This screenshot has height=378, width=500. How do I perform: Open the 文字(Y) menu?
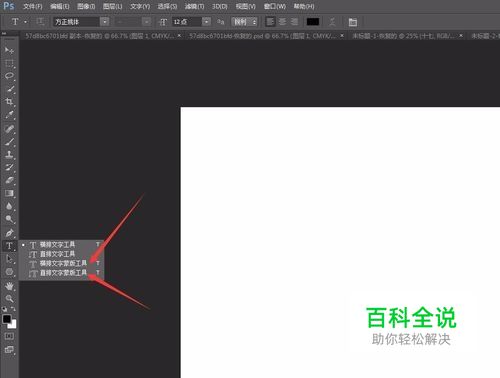(x=140, y=6)
